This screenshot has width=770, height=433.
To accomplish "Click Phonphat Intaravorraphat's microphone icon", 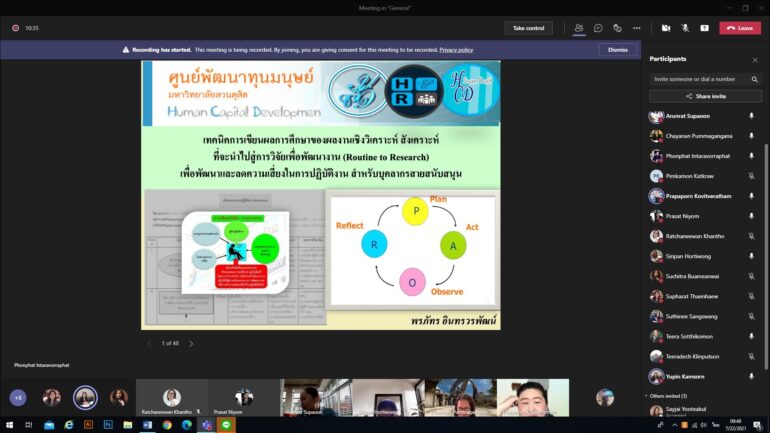I will click(751, 156).
